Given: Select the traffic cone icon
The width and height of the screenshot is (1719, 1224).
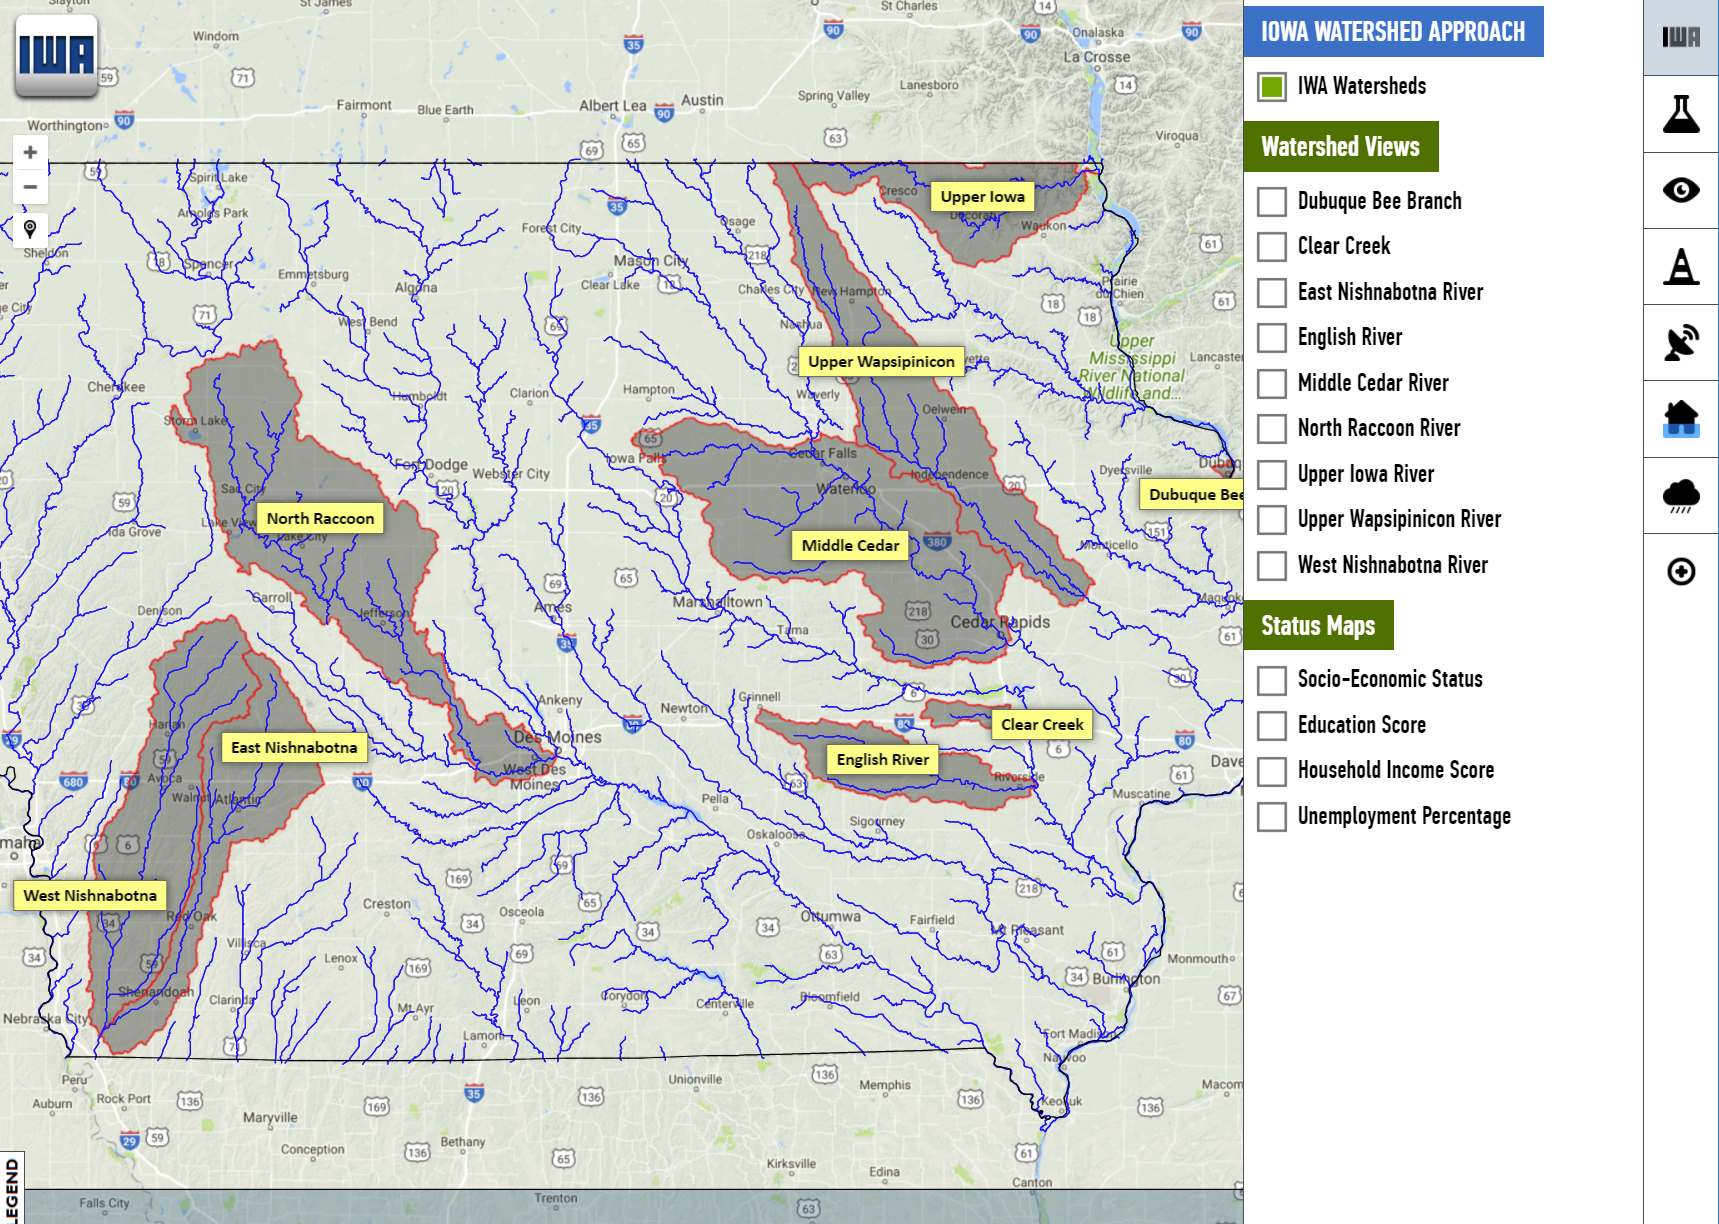Looking at the screenshot, I should [x=1681, y=266].
